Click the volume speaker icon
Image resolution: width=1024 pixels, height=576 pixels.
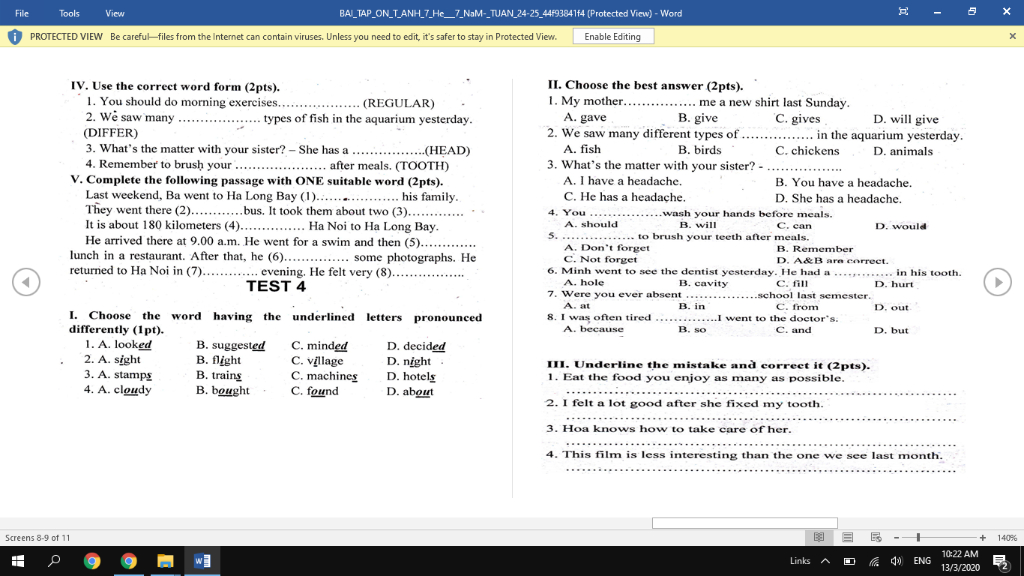click(x=896, y=561)
